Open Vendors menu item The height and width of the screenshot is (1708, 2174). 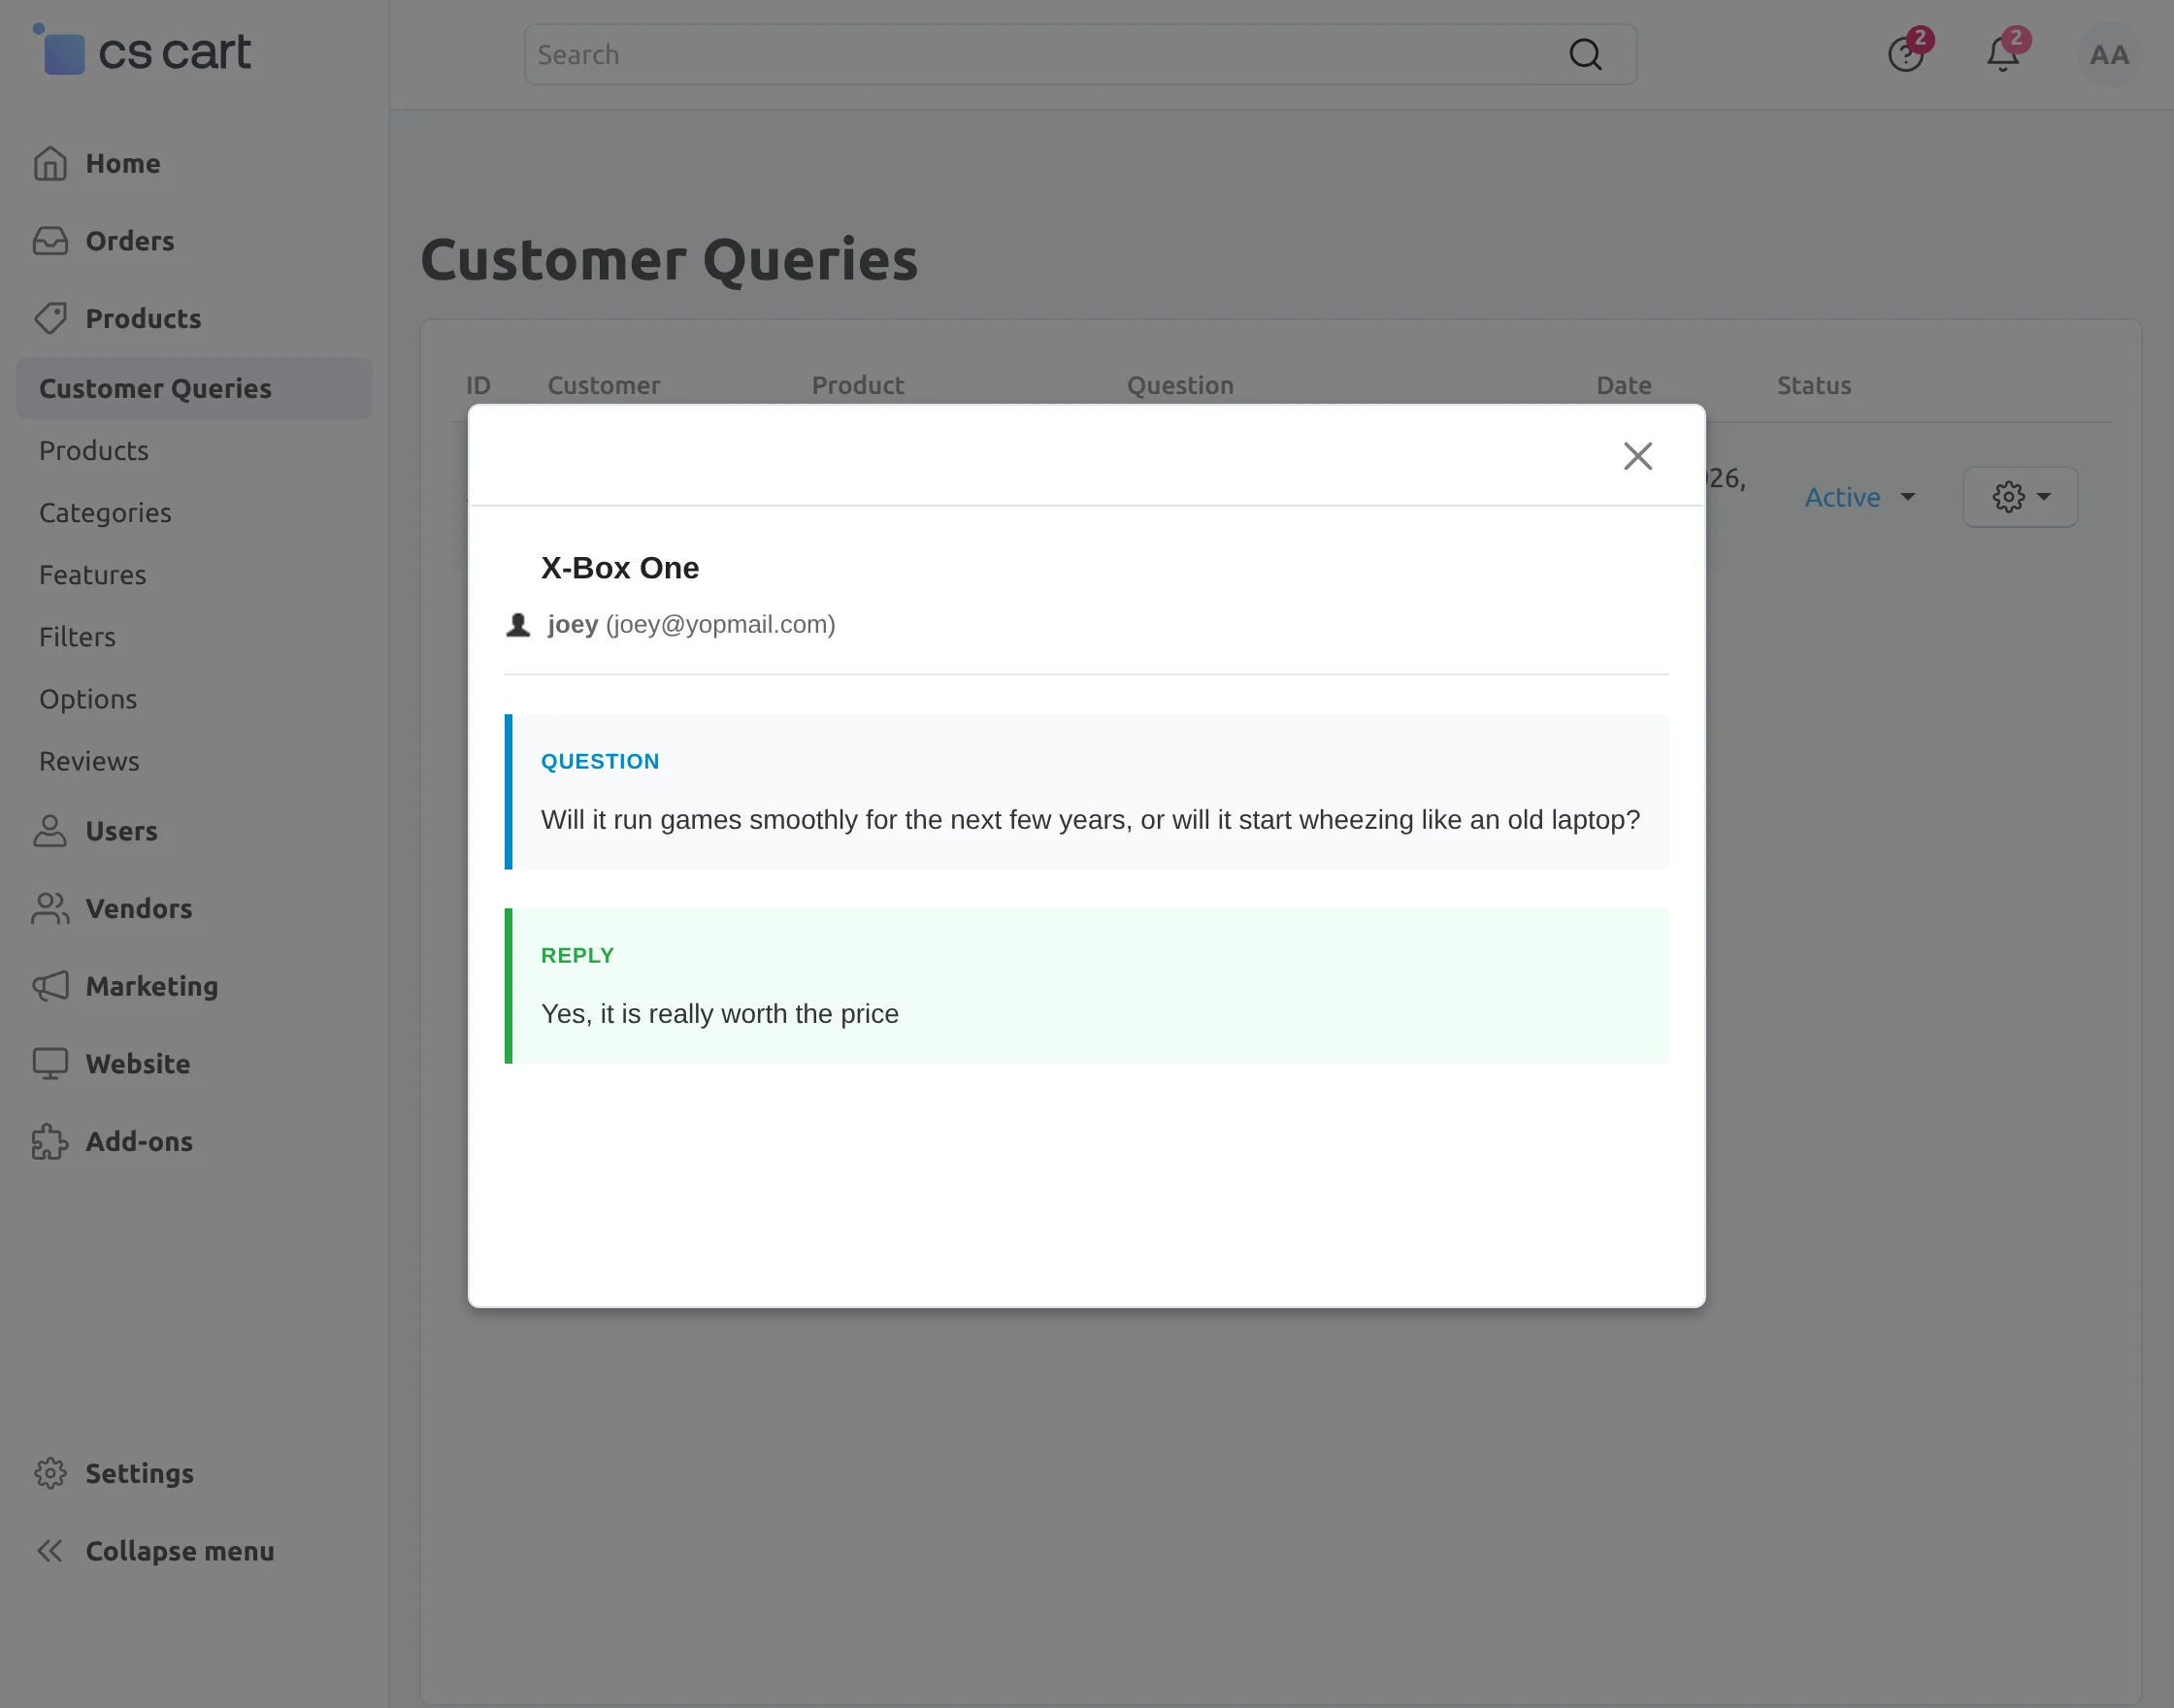pos(139,908)
